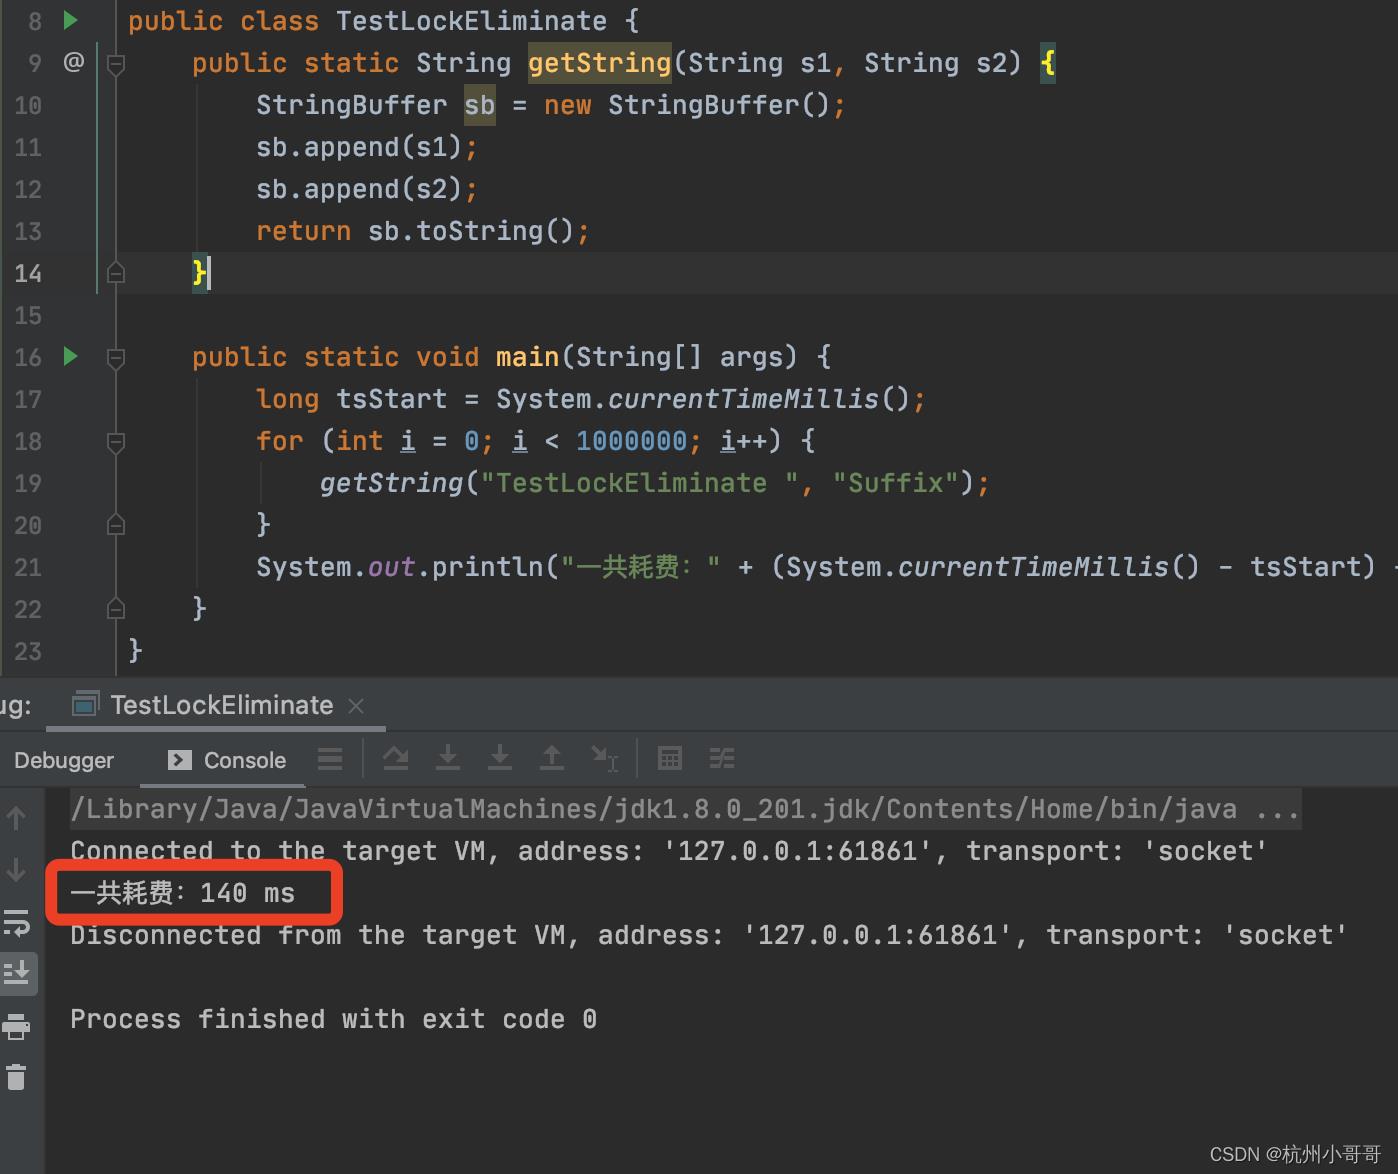Click the fold end marker on line 22
The height and width of the screenshot is (1174, 1398).
tap(116, 608)
